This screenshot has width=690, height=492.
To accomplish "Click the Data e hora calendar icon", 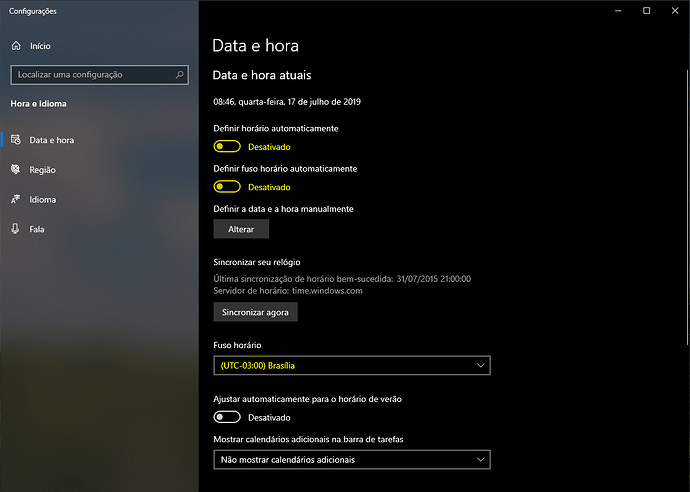I will point(16,140).
